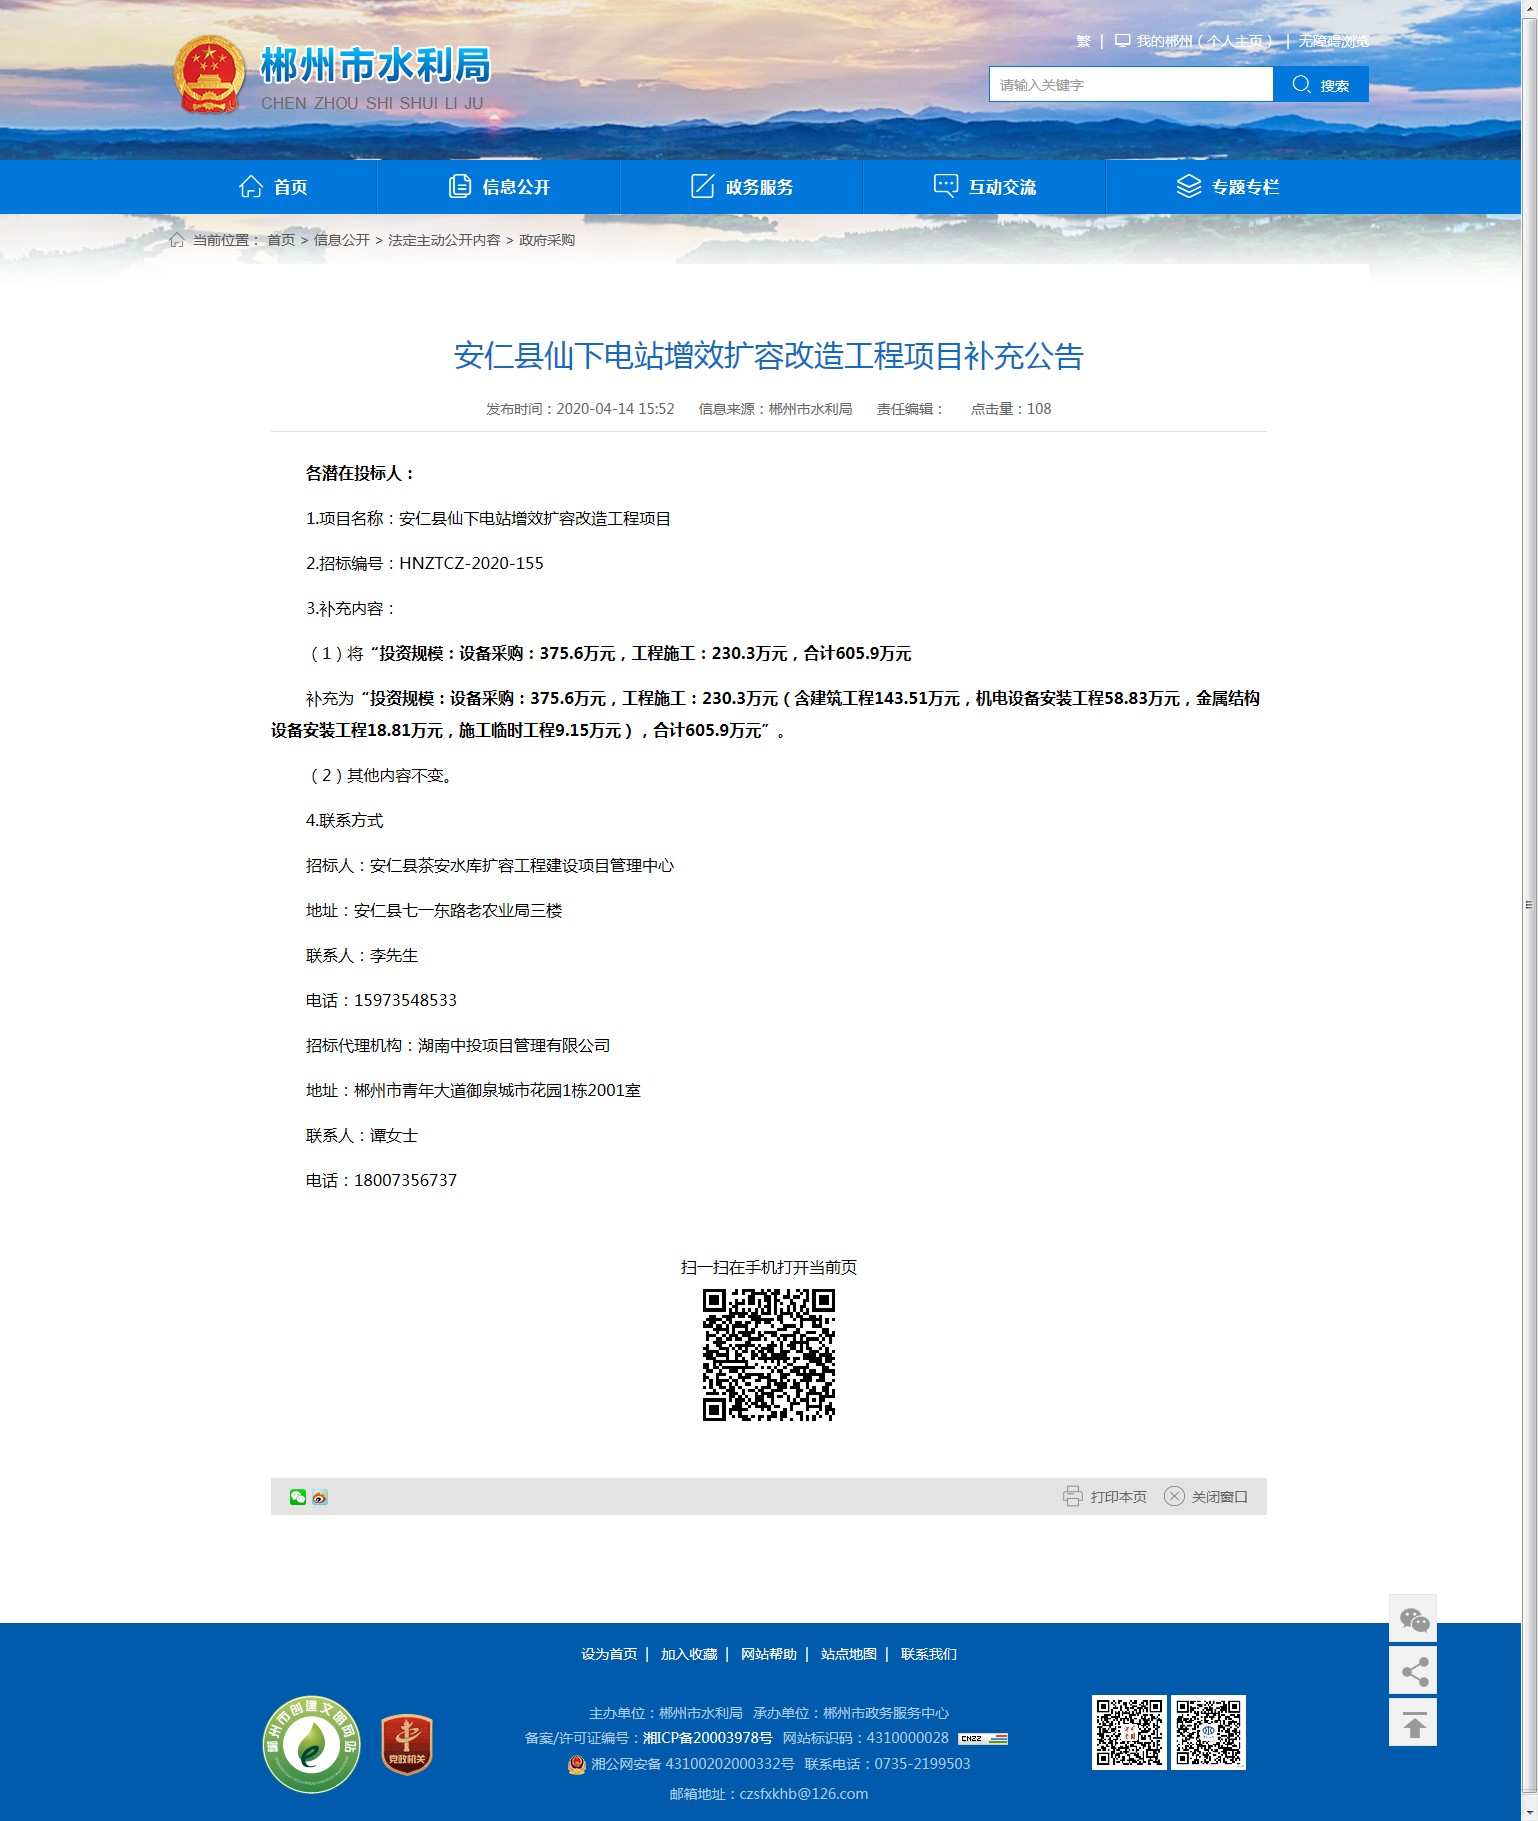Open the floating WeChat side button
The image size is (1538, 1821).
pos(1413,1619)
